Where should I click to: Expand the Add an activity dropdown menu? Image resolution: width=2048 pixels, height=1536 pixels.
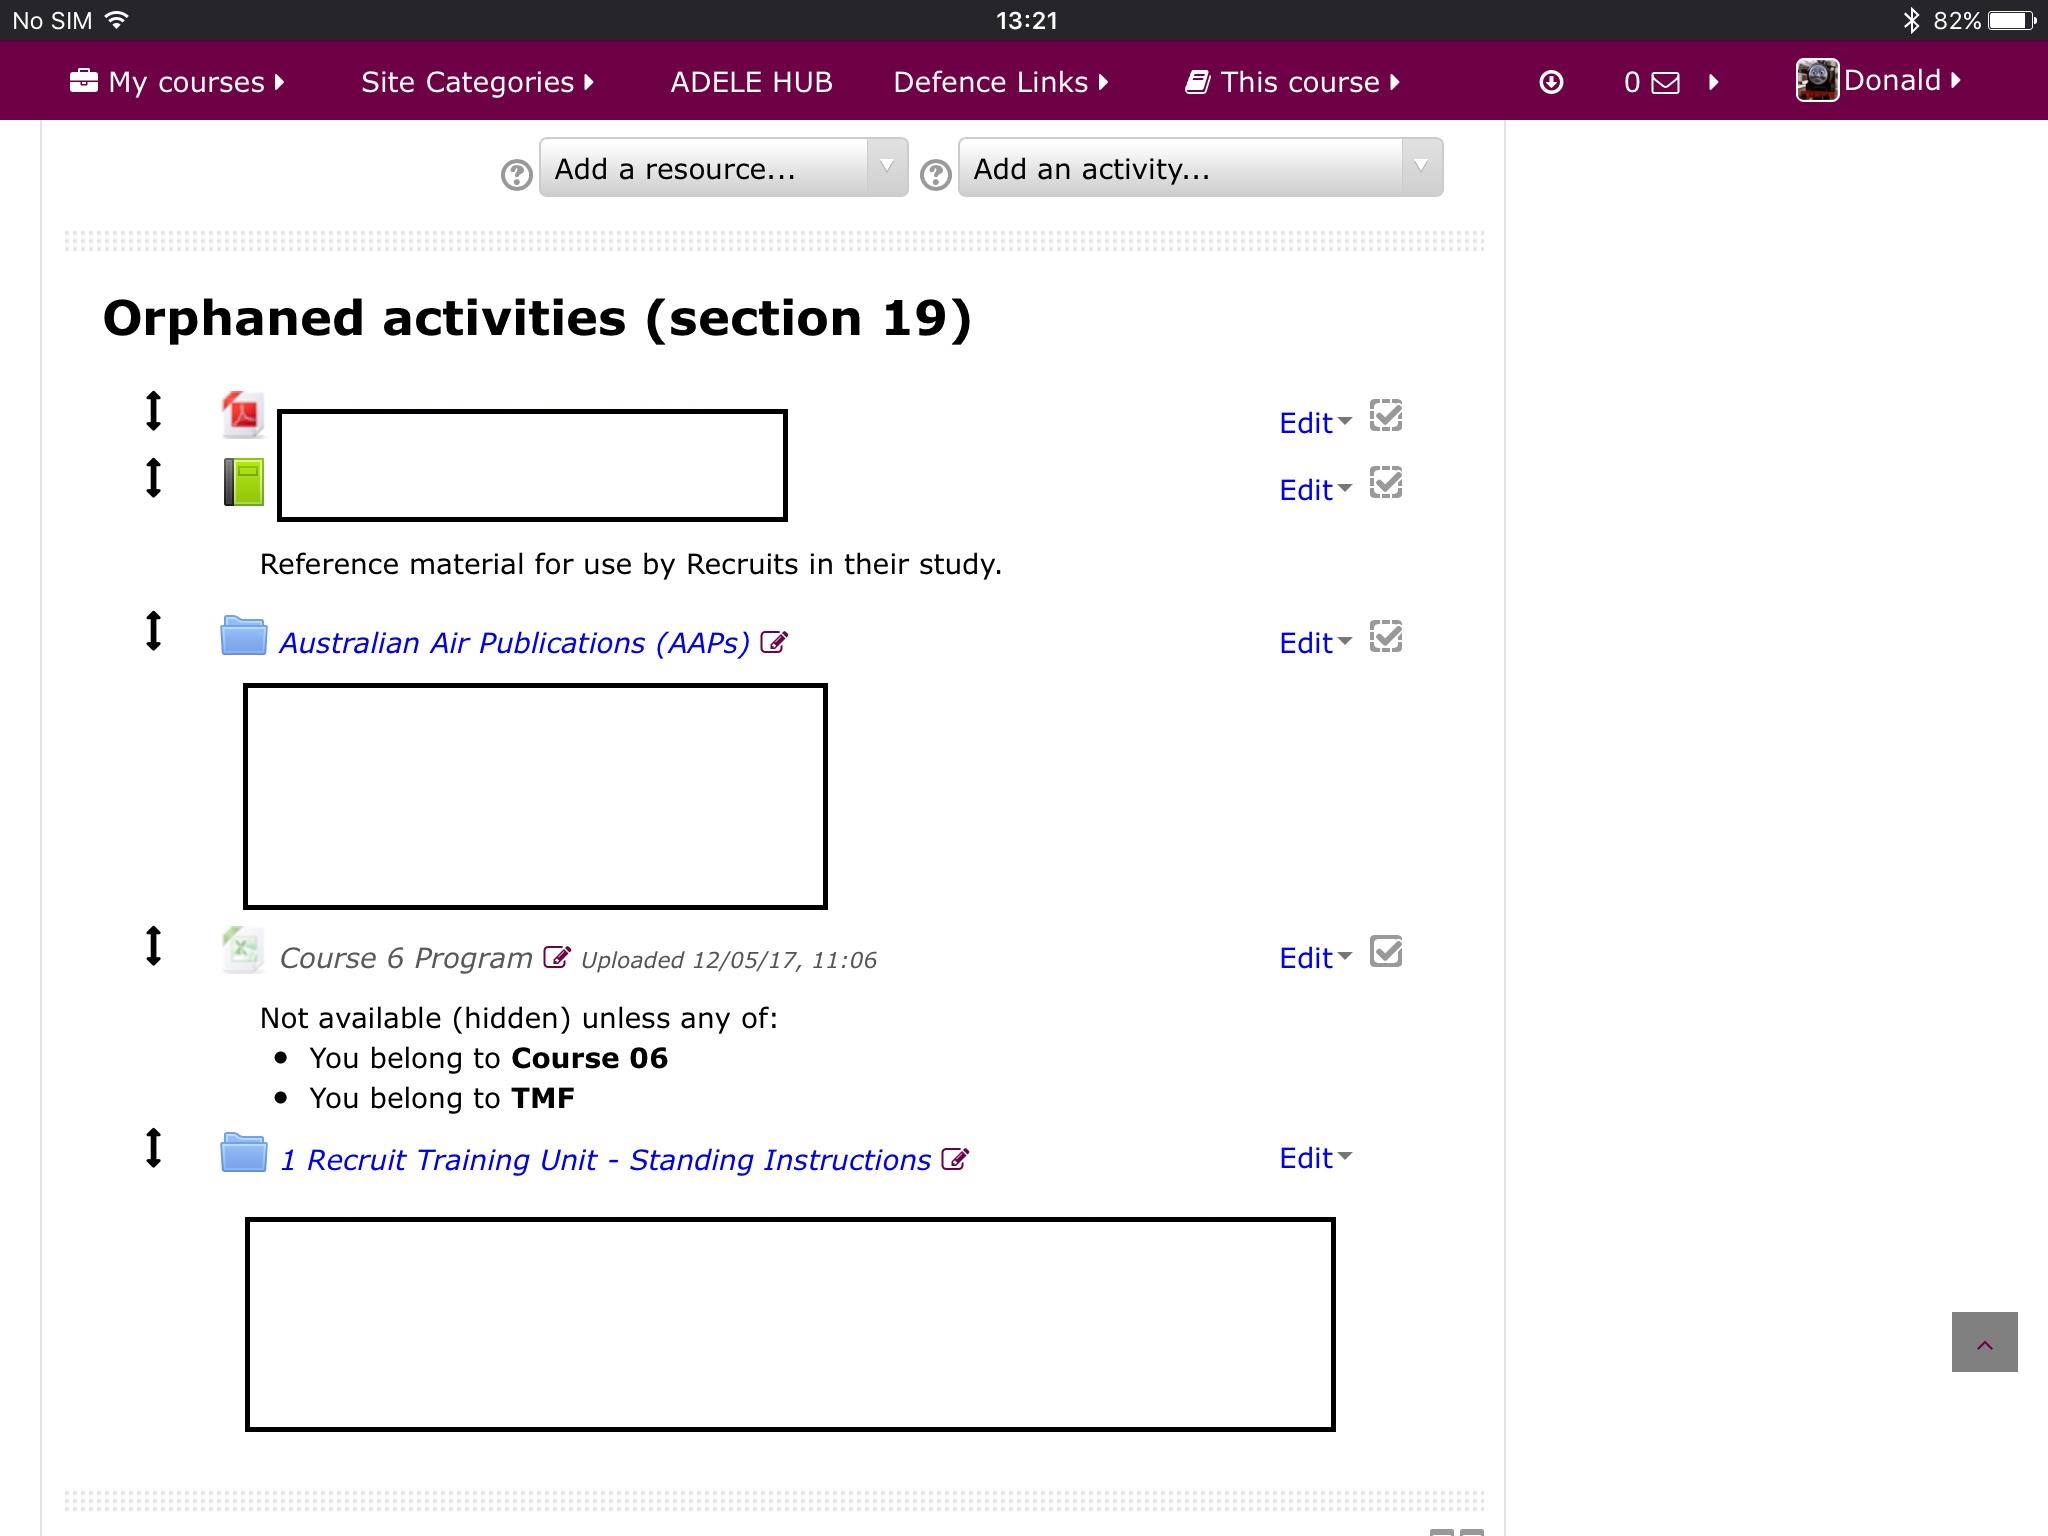pos(1421,168)
